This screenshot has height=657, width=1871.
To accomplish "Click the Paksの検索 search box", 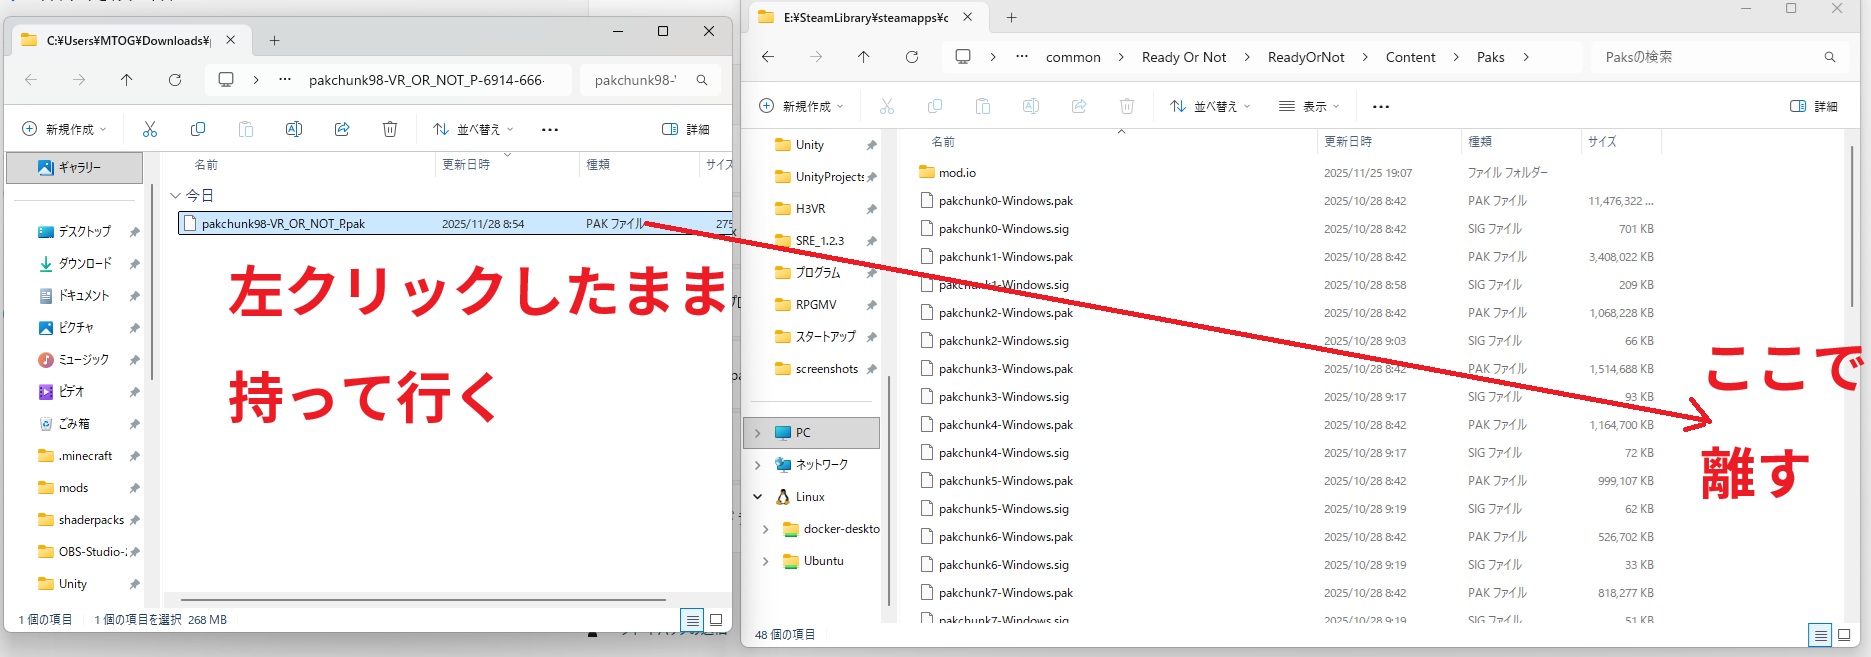I will (1710, 57).
